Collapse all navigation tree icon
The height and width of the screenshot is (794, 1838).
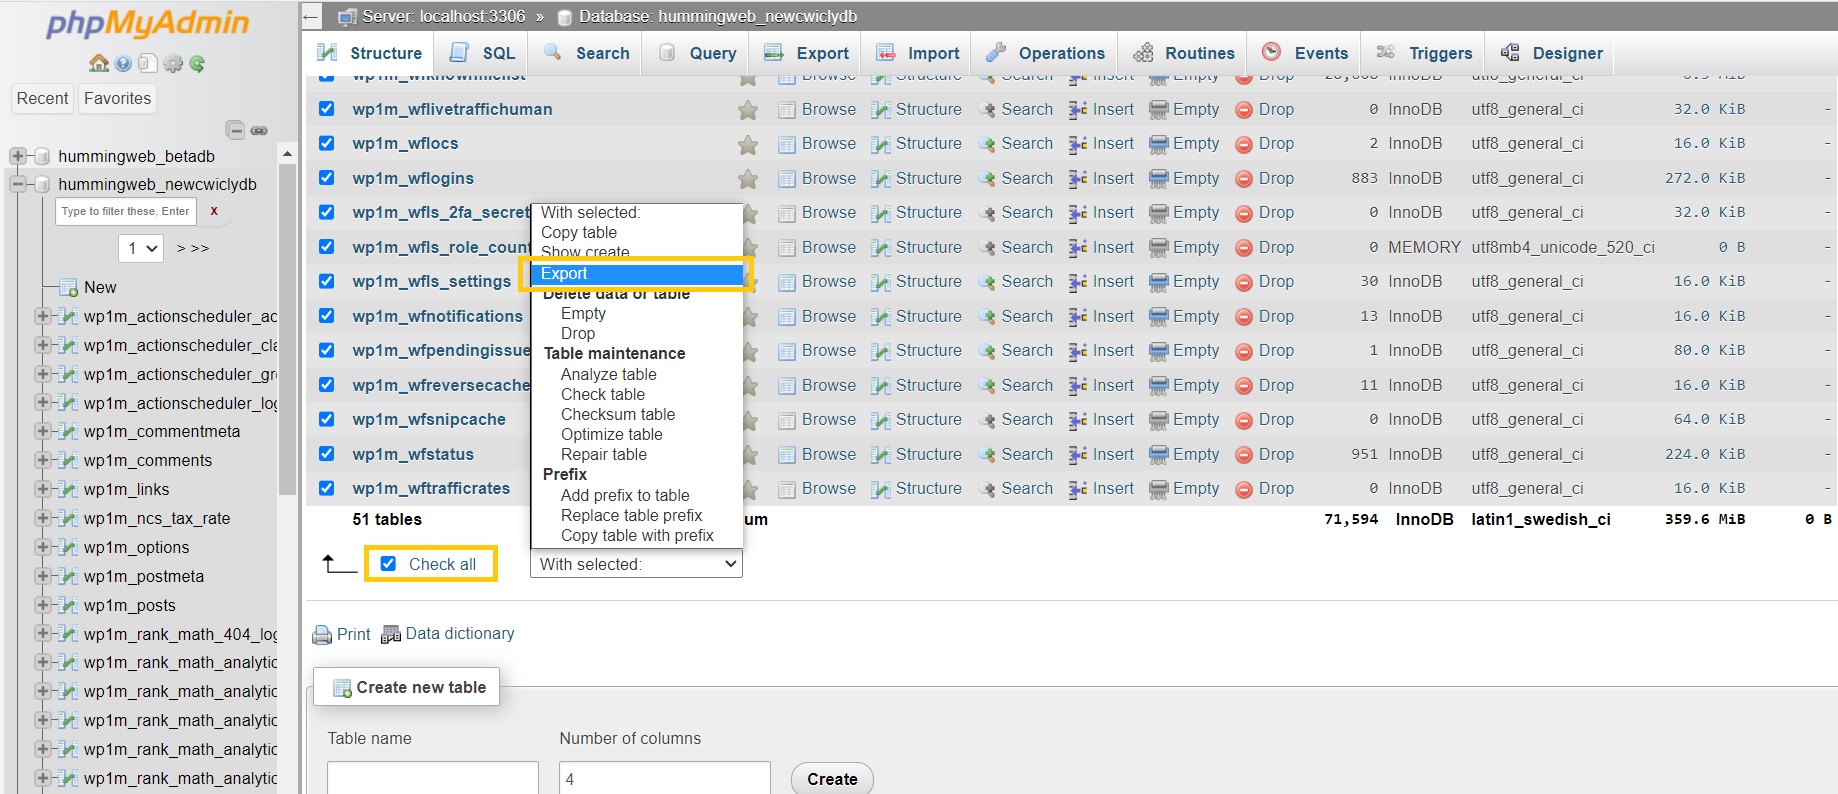click(x=235, y=130)
